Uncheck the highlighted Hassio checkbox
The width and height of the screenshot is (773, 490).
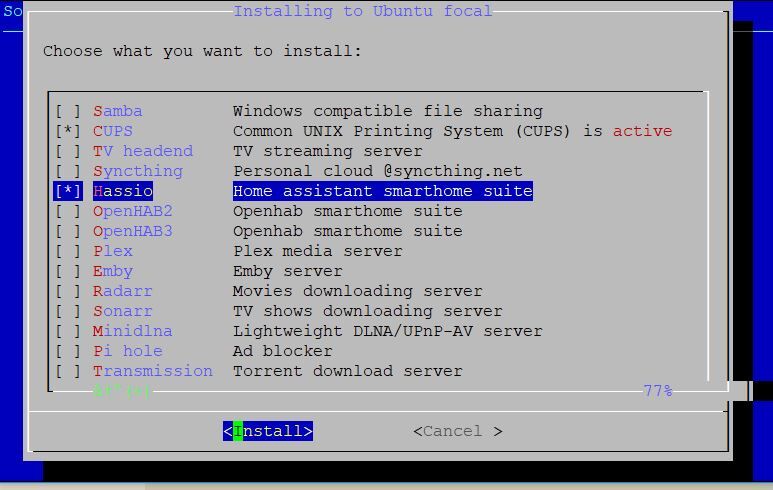(68, 191)
